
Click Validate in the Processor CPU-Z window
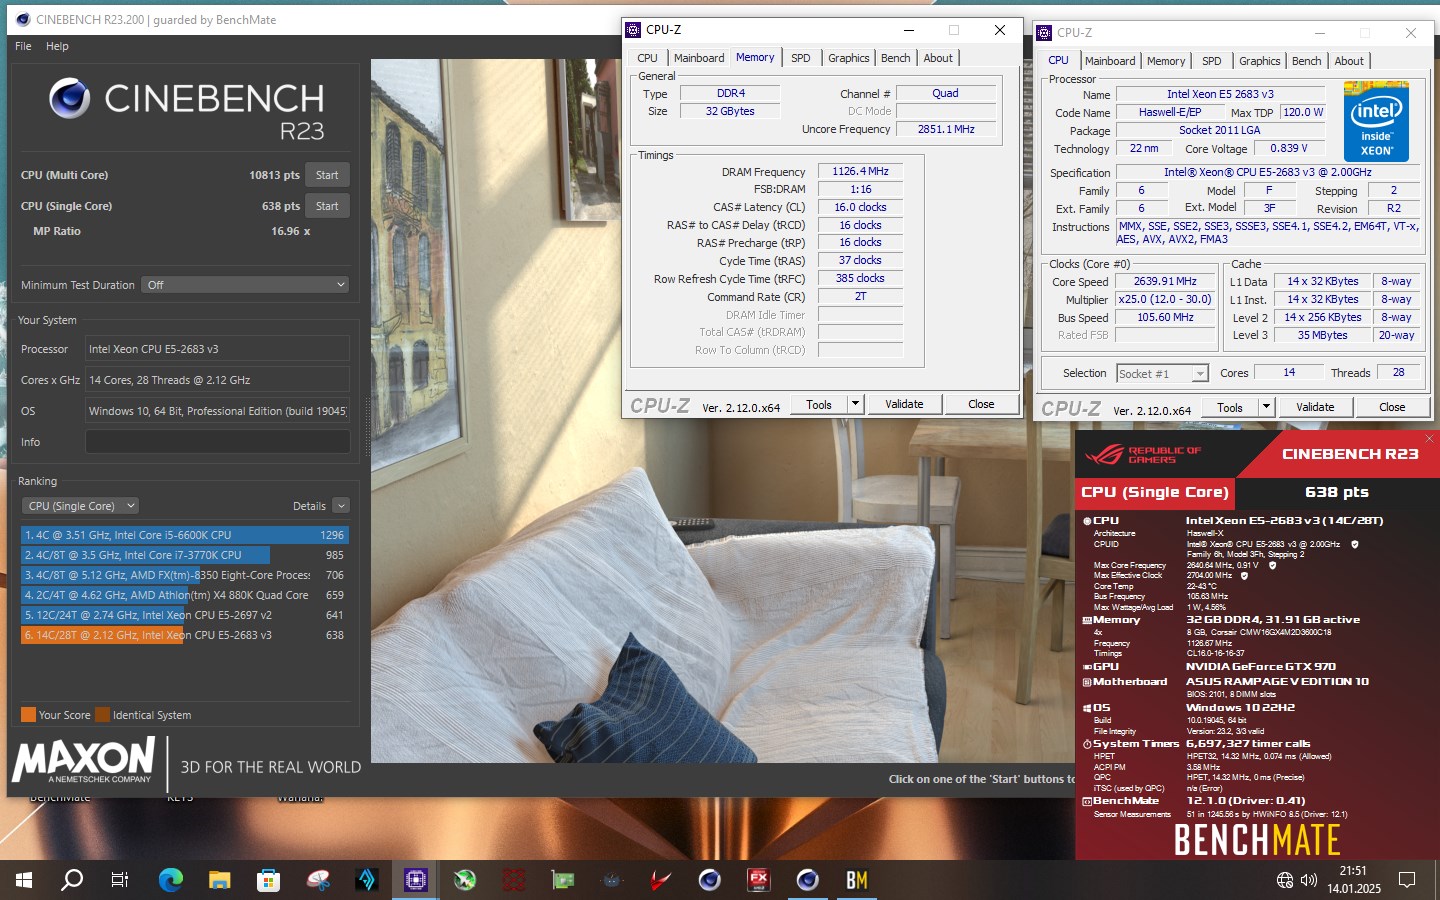click(x=1315, y=408)
